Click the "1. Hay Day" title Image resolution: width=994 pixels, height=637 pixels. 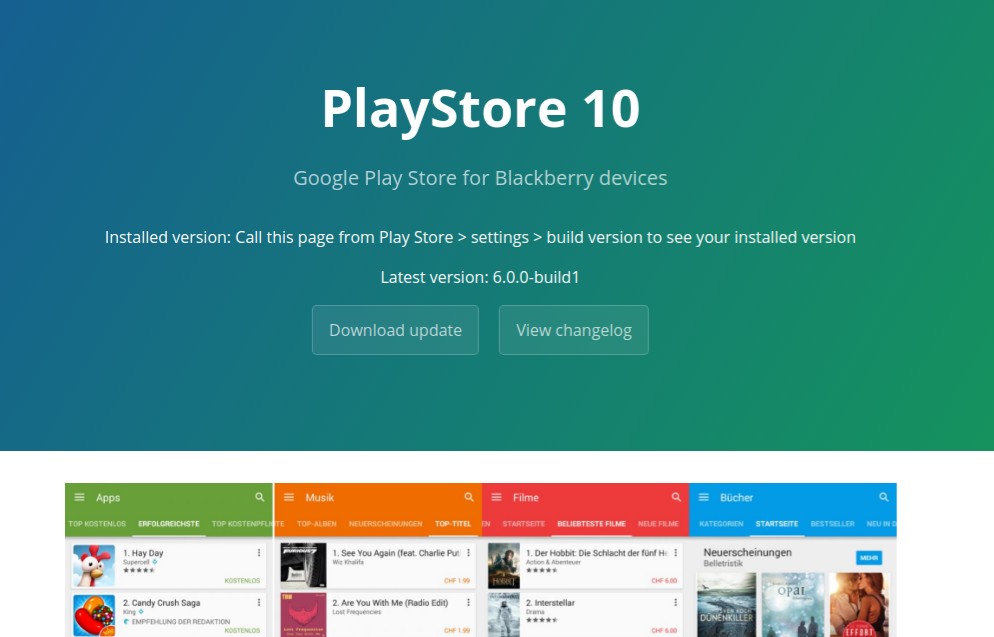point(143,553)
